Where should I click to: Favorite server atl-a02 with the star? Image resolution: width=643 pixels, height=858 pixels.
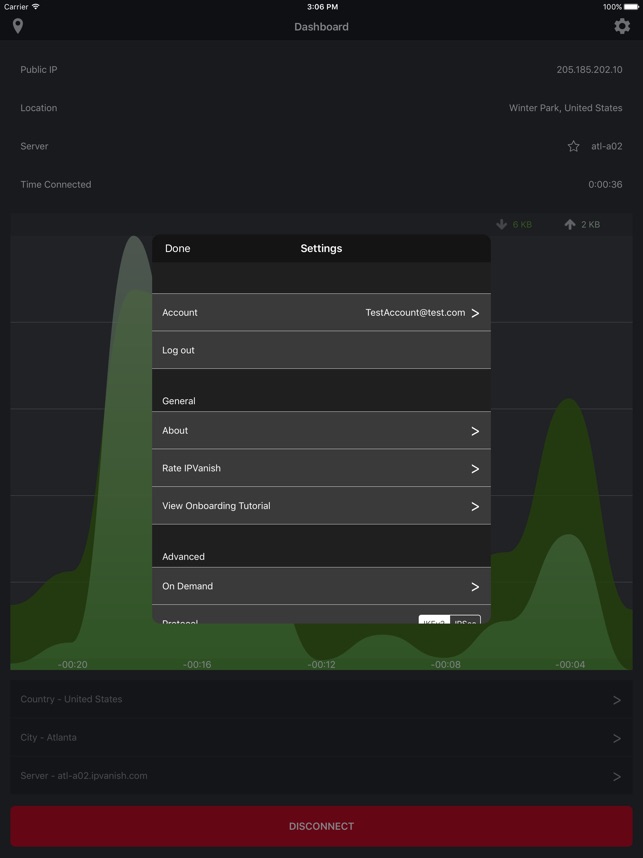pos(573,146)
